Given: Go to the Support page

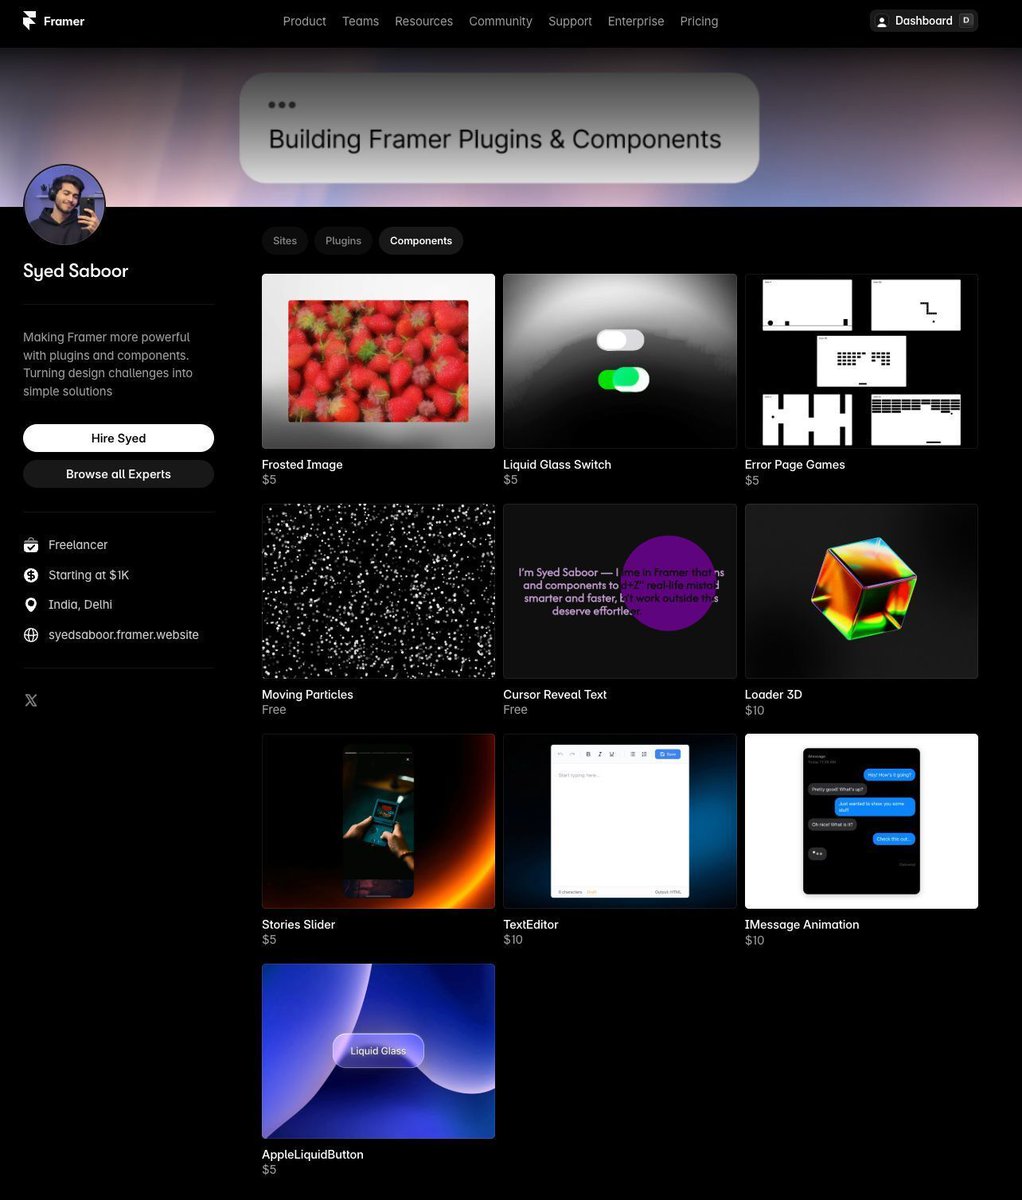Looking at the screenshot, I should [570, 21].
